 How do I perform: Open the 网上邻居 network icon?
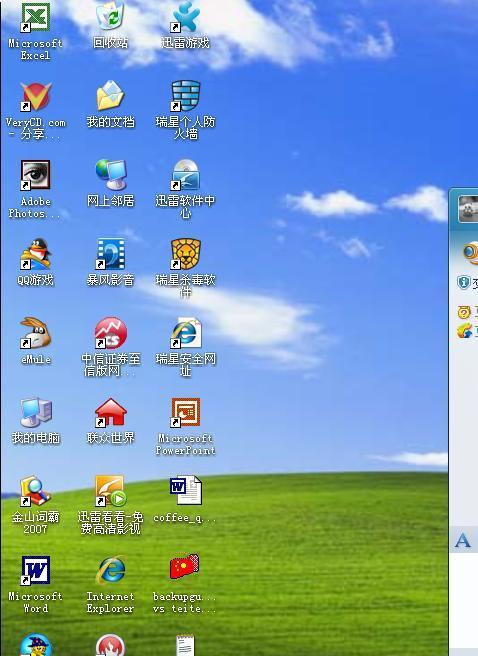pos(111,174)
